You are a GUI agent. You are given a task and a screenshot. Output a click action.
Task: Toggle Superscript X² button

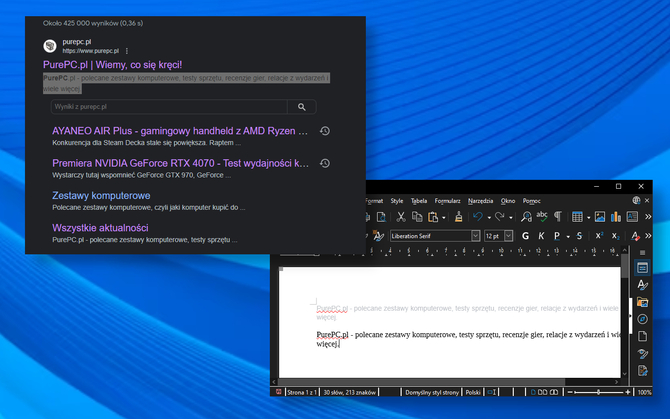pos(599,236)
